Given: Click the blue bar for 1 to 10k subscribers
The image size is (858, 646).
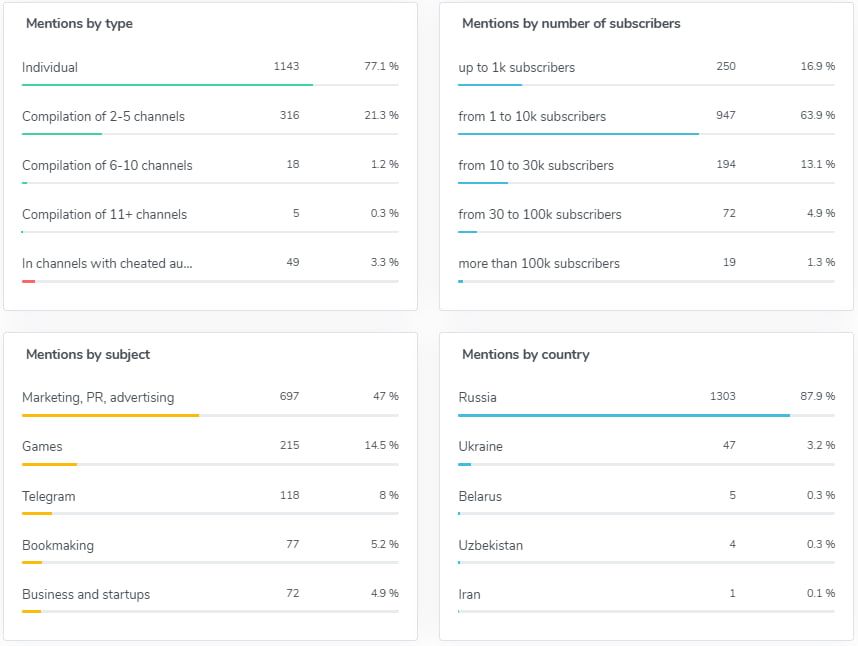Looking at the screenshot, I should pyautogui.click(x=578, y=134).
